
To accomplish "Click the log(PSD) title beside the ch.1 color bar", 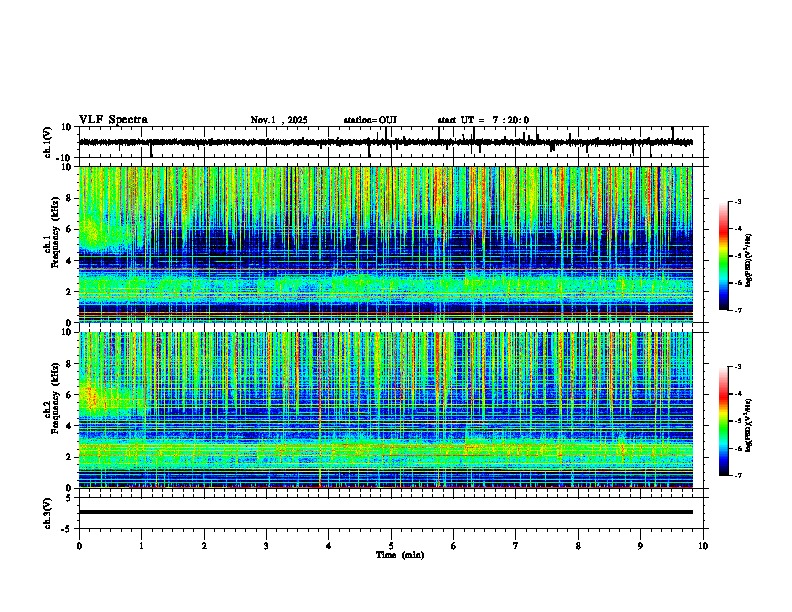I will [x=749, y=261].
